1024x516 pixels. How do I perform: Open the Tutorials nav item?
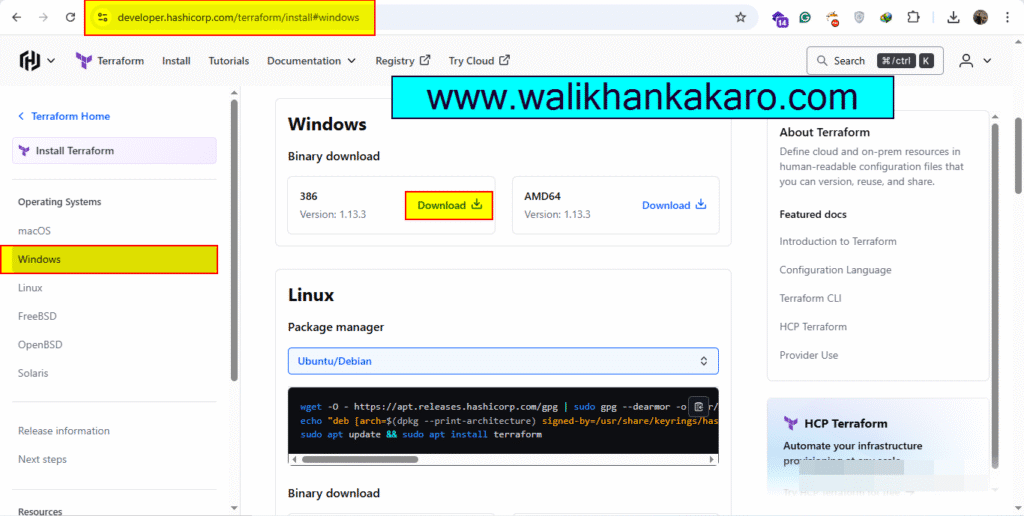[x=228, y=61]
